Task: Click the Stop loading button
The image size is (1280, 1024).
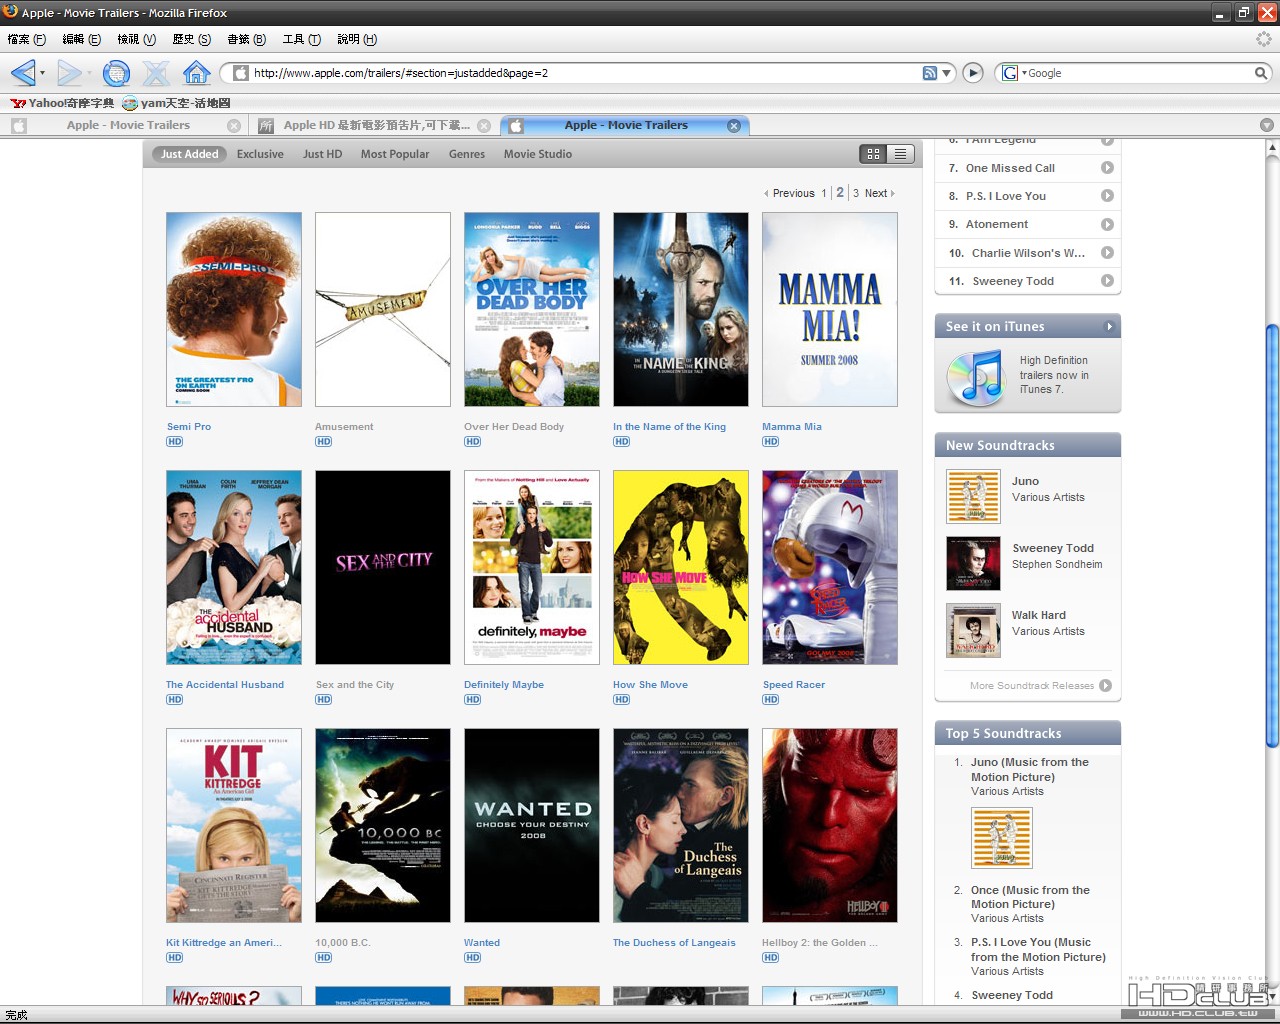Action: 156,73
